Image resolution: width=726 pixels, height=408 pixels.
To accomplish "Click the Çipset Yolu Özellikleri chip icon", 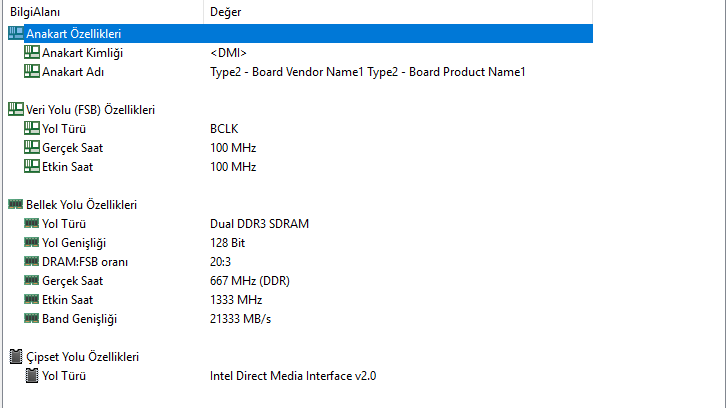I will pyautogui.click(x=15, y=356).
